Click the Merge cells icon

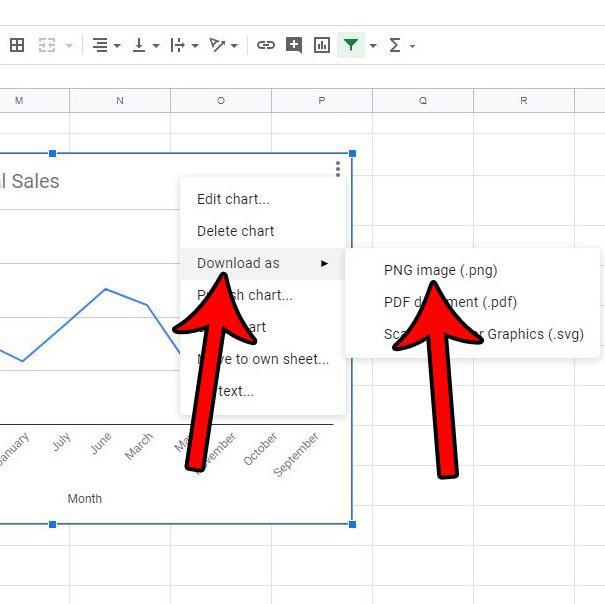click(x=46, y=45)
